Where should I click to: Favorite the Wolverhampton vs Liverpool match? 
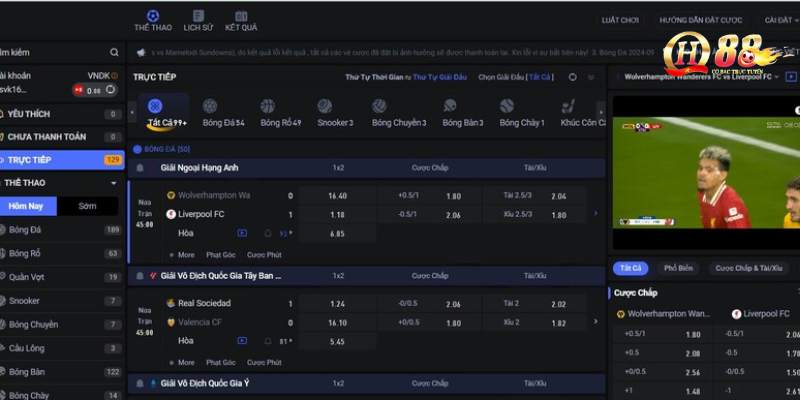point(268,233)
